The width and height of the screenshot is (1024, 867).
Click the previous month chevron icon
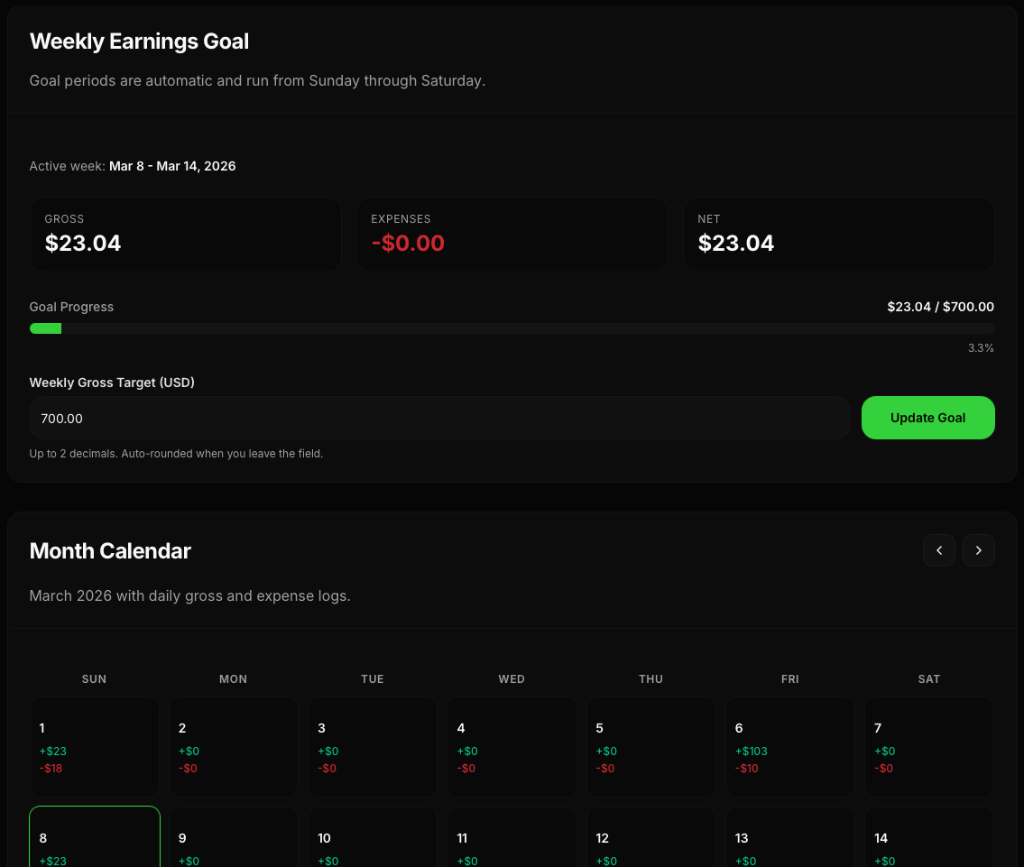939,550
